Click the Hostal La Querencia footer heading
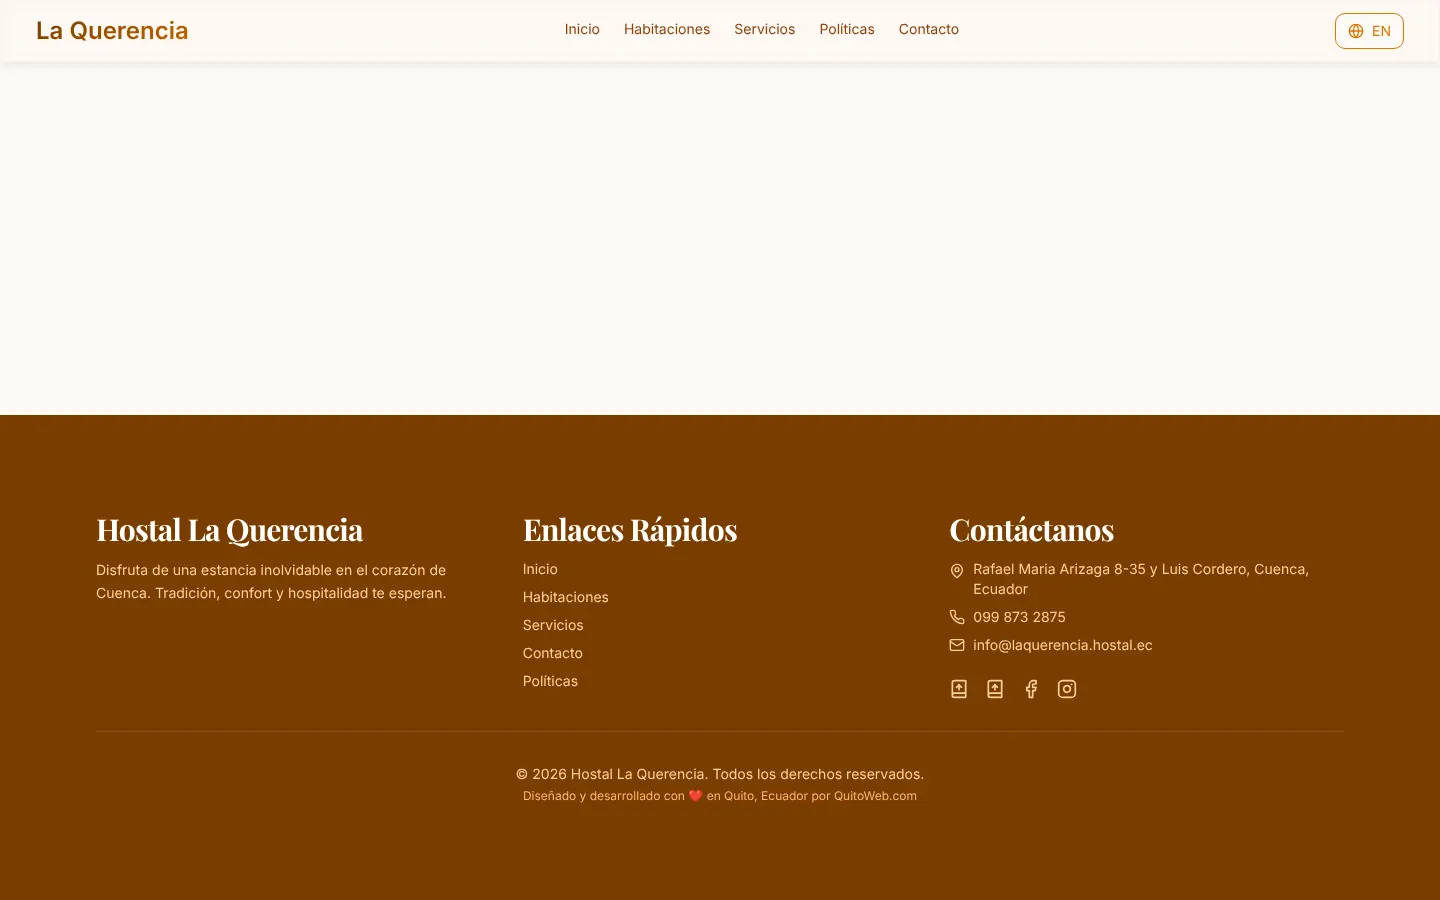1440x900 pixels. click(x=229, y=530)
